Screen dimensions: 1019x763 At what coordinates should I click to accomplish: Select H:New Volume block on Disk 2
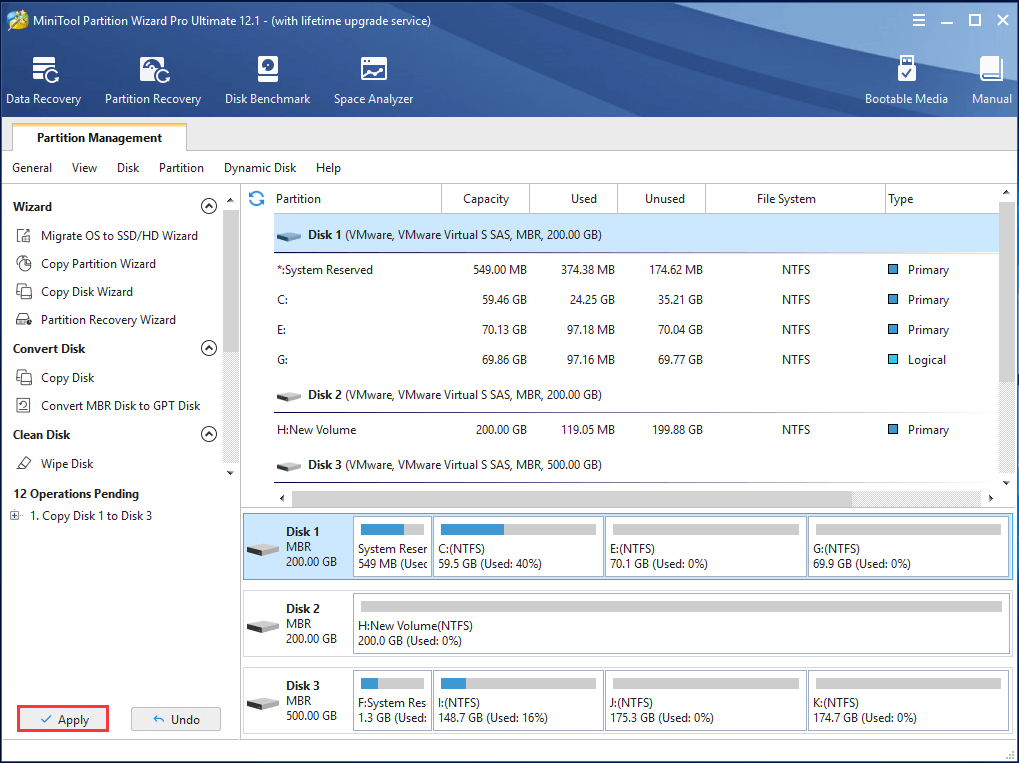tap(680, 623)
